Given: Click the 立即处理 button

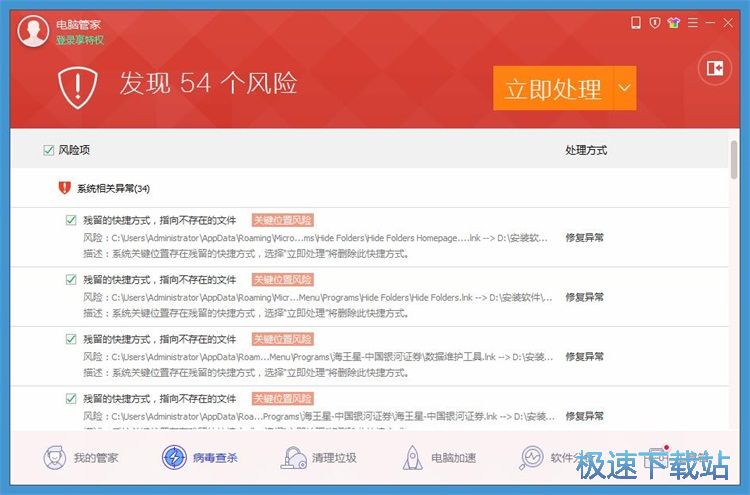Looking at the screenshot, I should (x=553, y=88).
